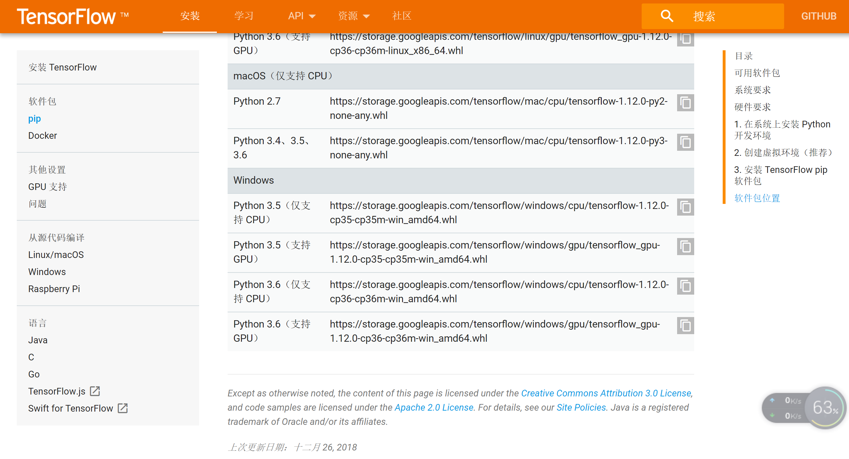849x459 pixels.
Task: Expand the API dropdown menu
Action: (302, 16)
